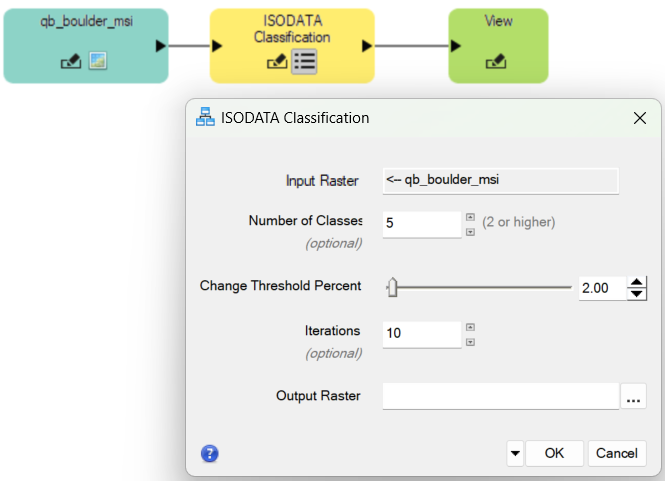This screenshot has width=665, height=481.
Task: Decrease the Iterations value
Action: [x=470, y=341]
